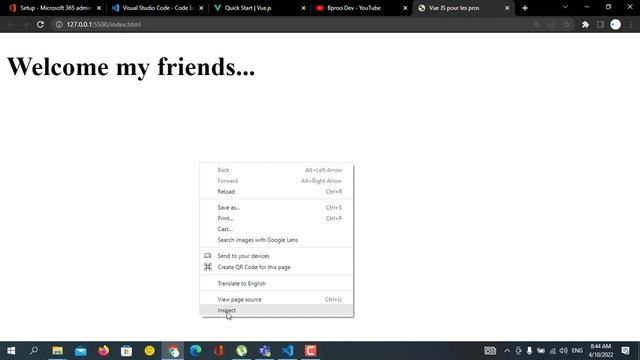Image resolution: width=640 pixels, height=360 pixels.
Task: Choose Translate to English
Action: pyautogui.click(x=276, y=283)
